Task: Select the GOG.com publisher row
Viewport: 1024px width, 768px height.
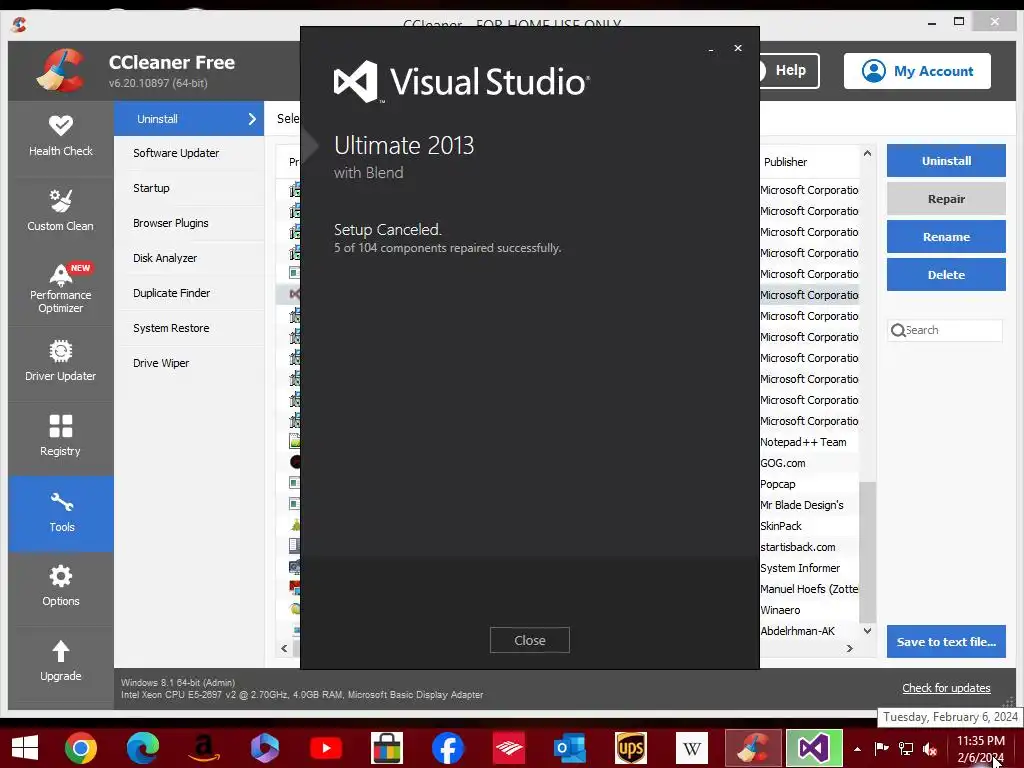Action: pyautogui.click(x=808, y=463)
